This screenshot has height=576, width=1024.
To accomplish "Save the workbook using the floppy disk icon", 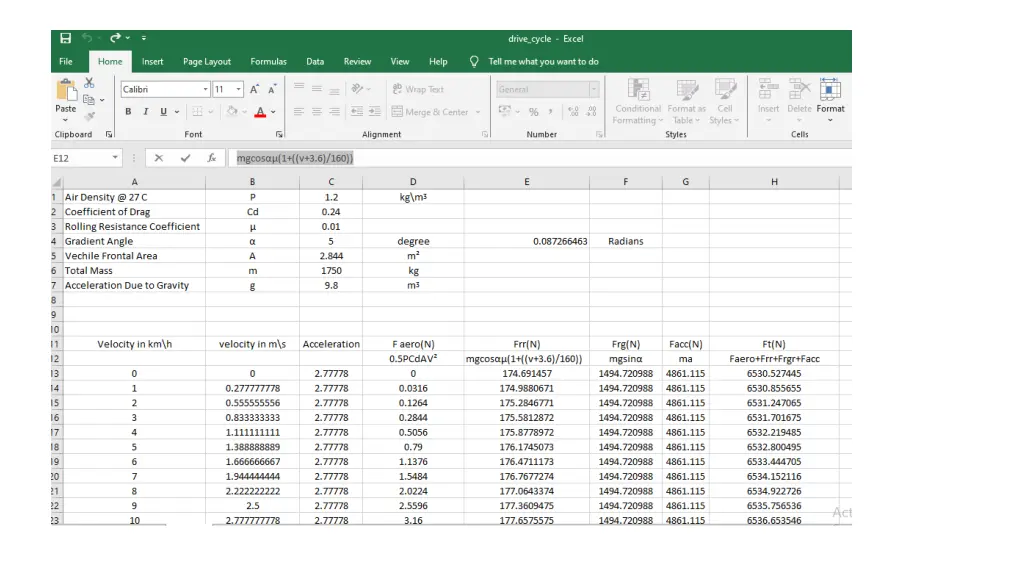I will pos(65,39).
